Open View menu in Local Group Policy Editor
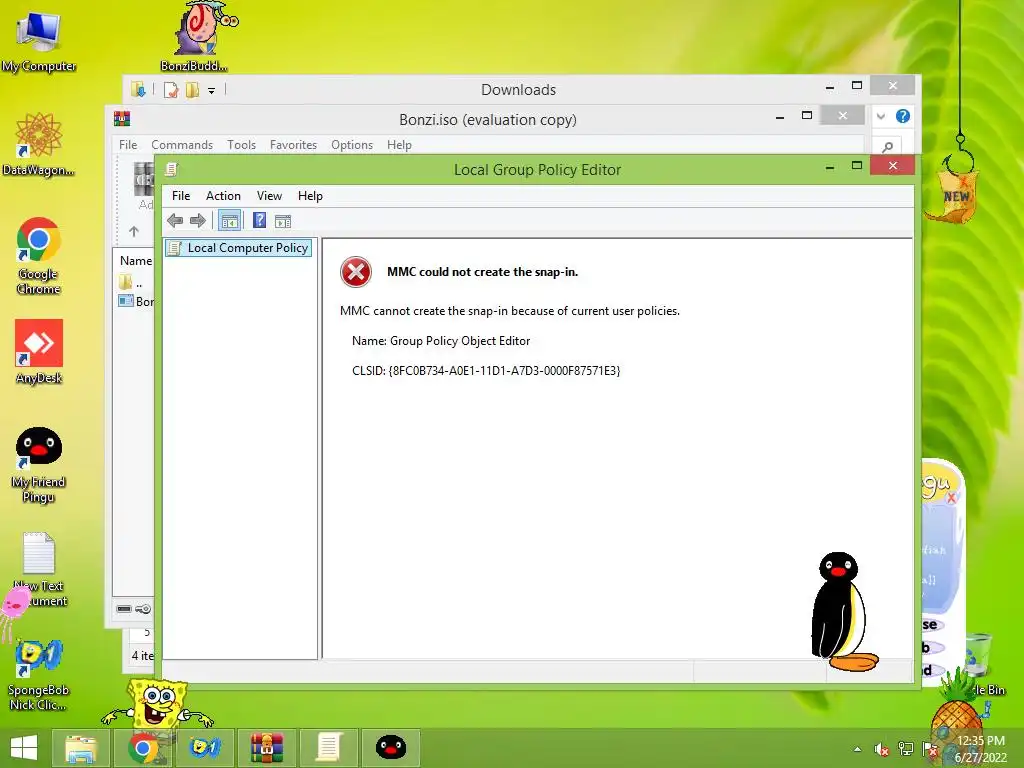1024x768 pixels. 269,196
